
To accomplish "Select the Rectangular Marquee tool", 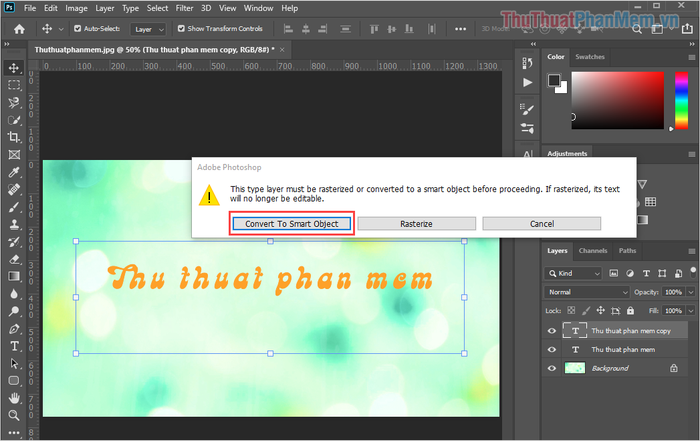I will click(14, 85).
